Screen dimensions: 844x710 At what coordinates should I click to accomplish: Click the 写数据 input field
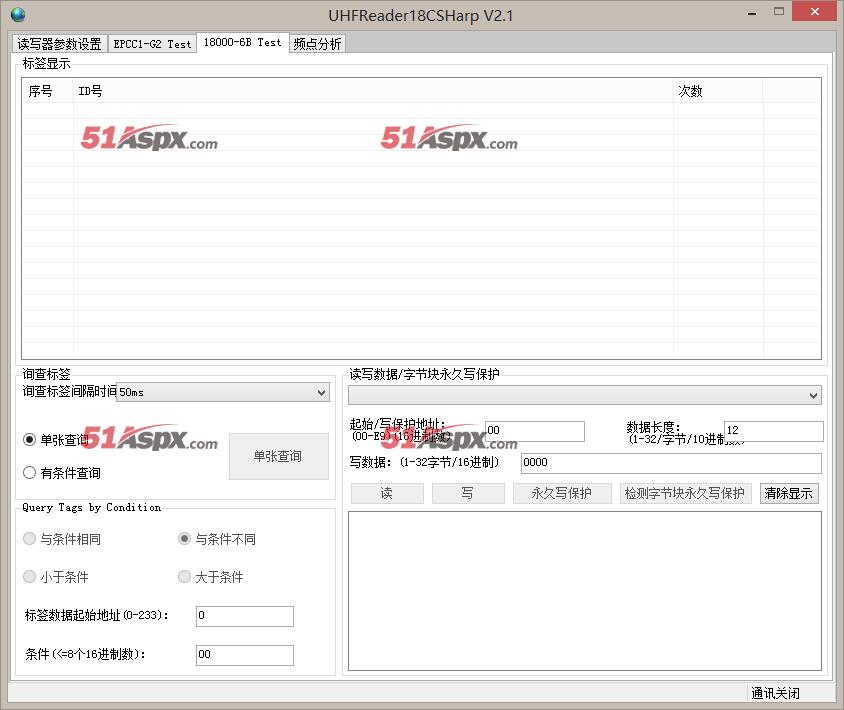[670, 463]
